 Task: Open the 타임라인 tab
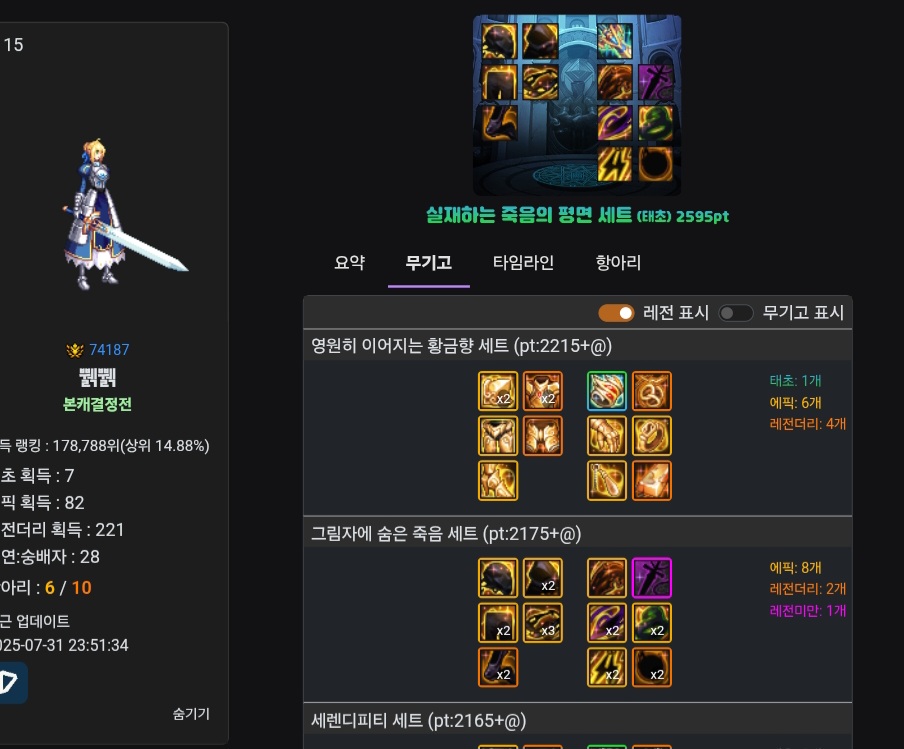click(x=523, y=263)
